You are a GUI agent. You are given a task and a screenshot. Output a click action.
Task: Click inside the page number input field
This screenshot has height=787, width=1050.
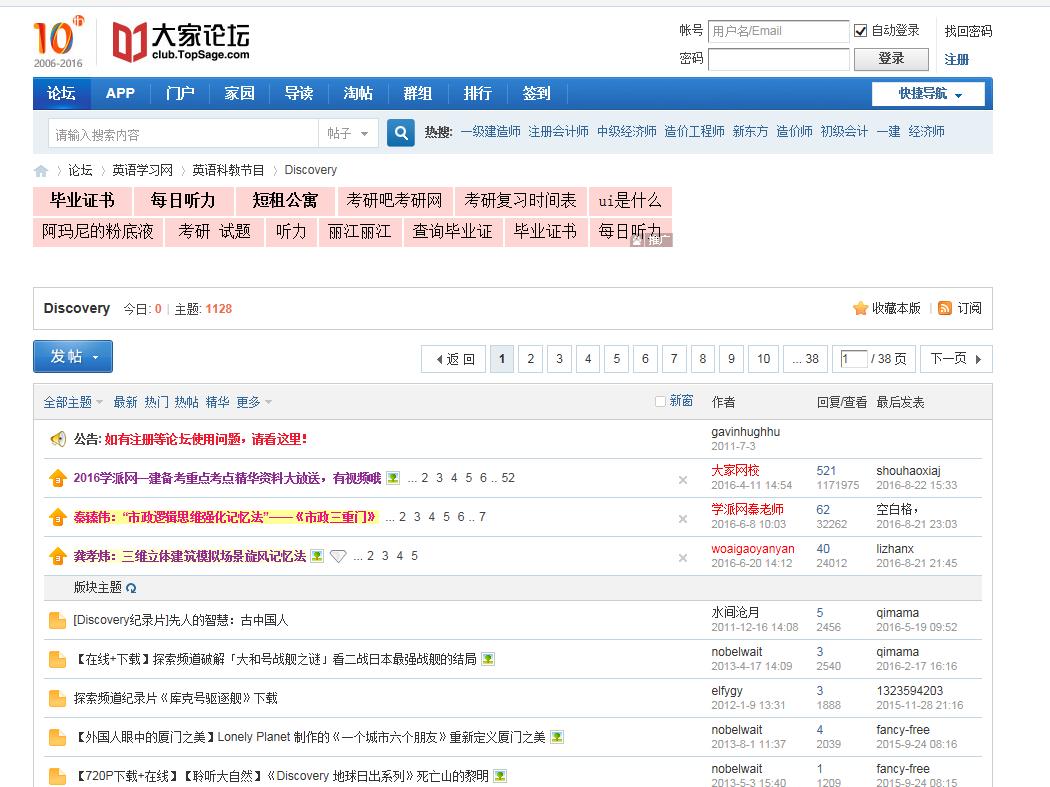click(855, 358)
